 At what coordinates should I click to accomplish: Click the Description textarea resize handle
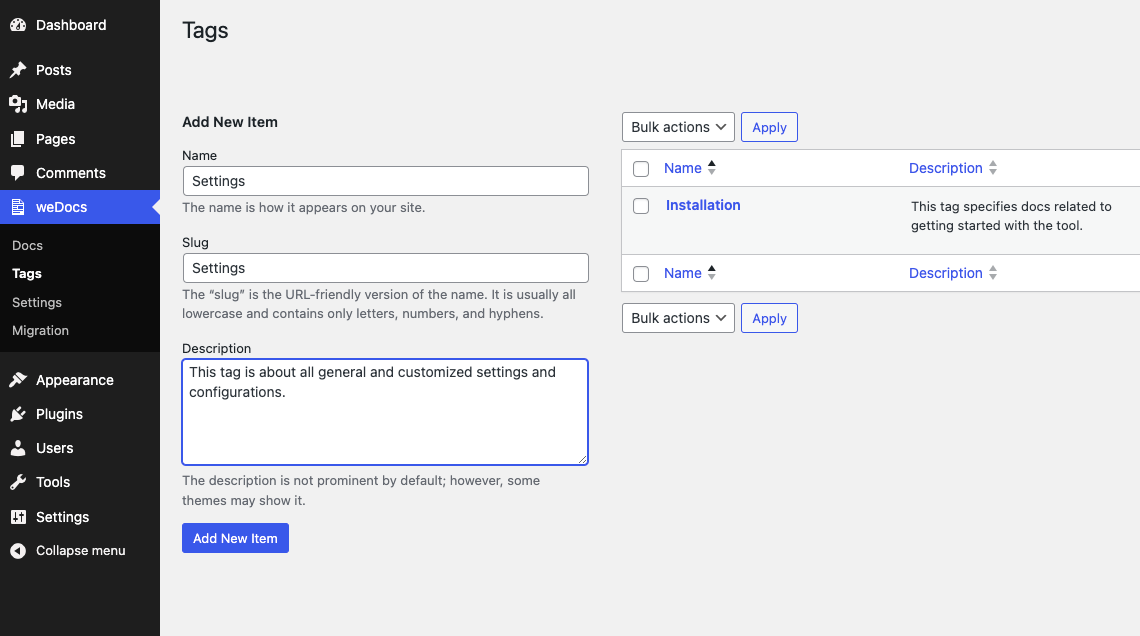582,459
